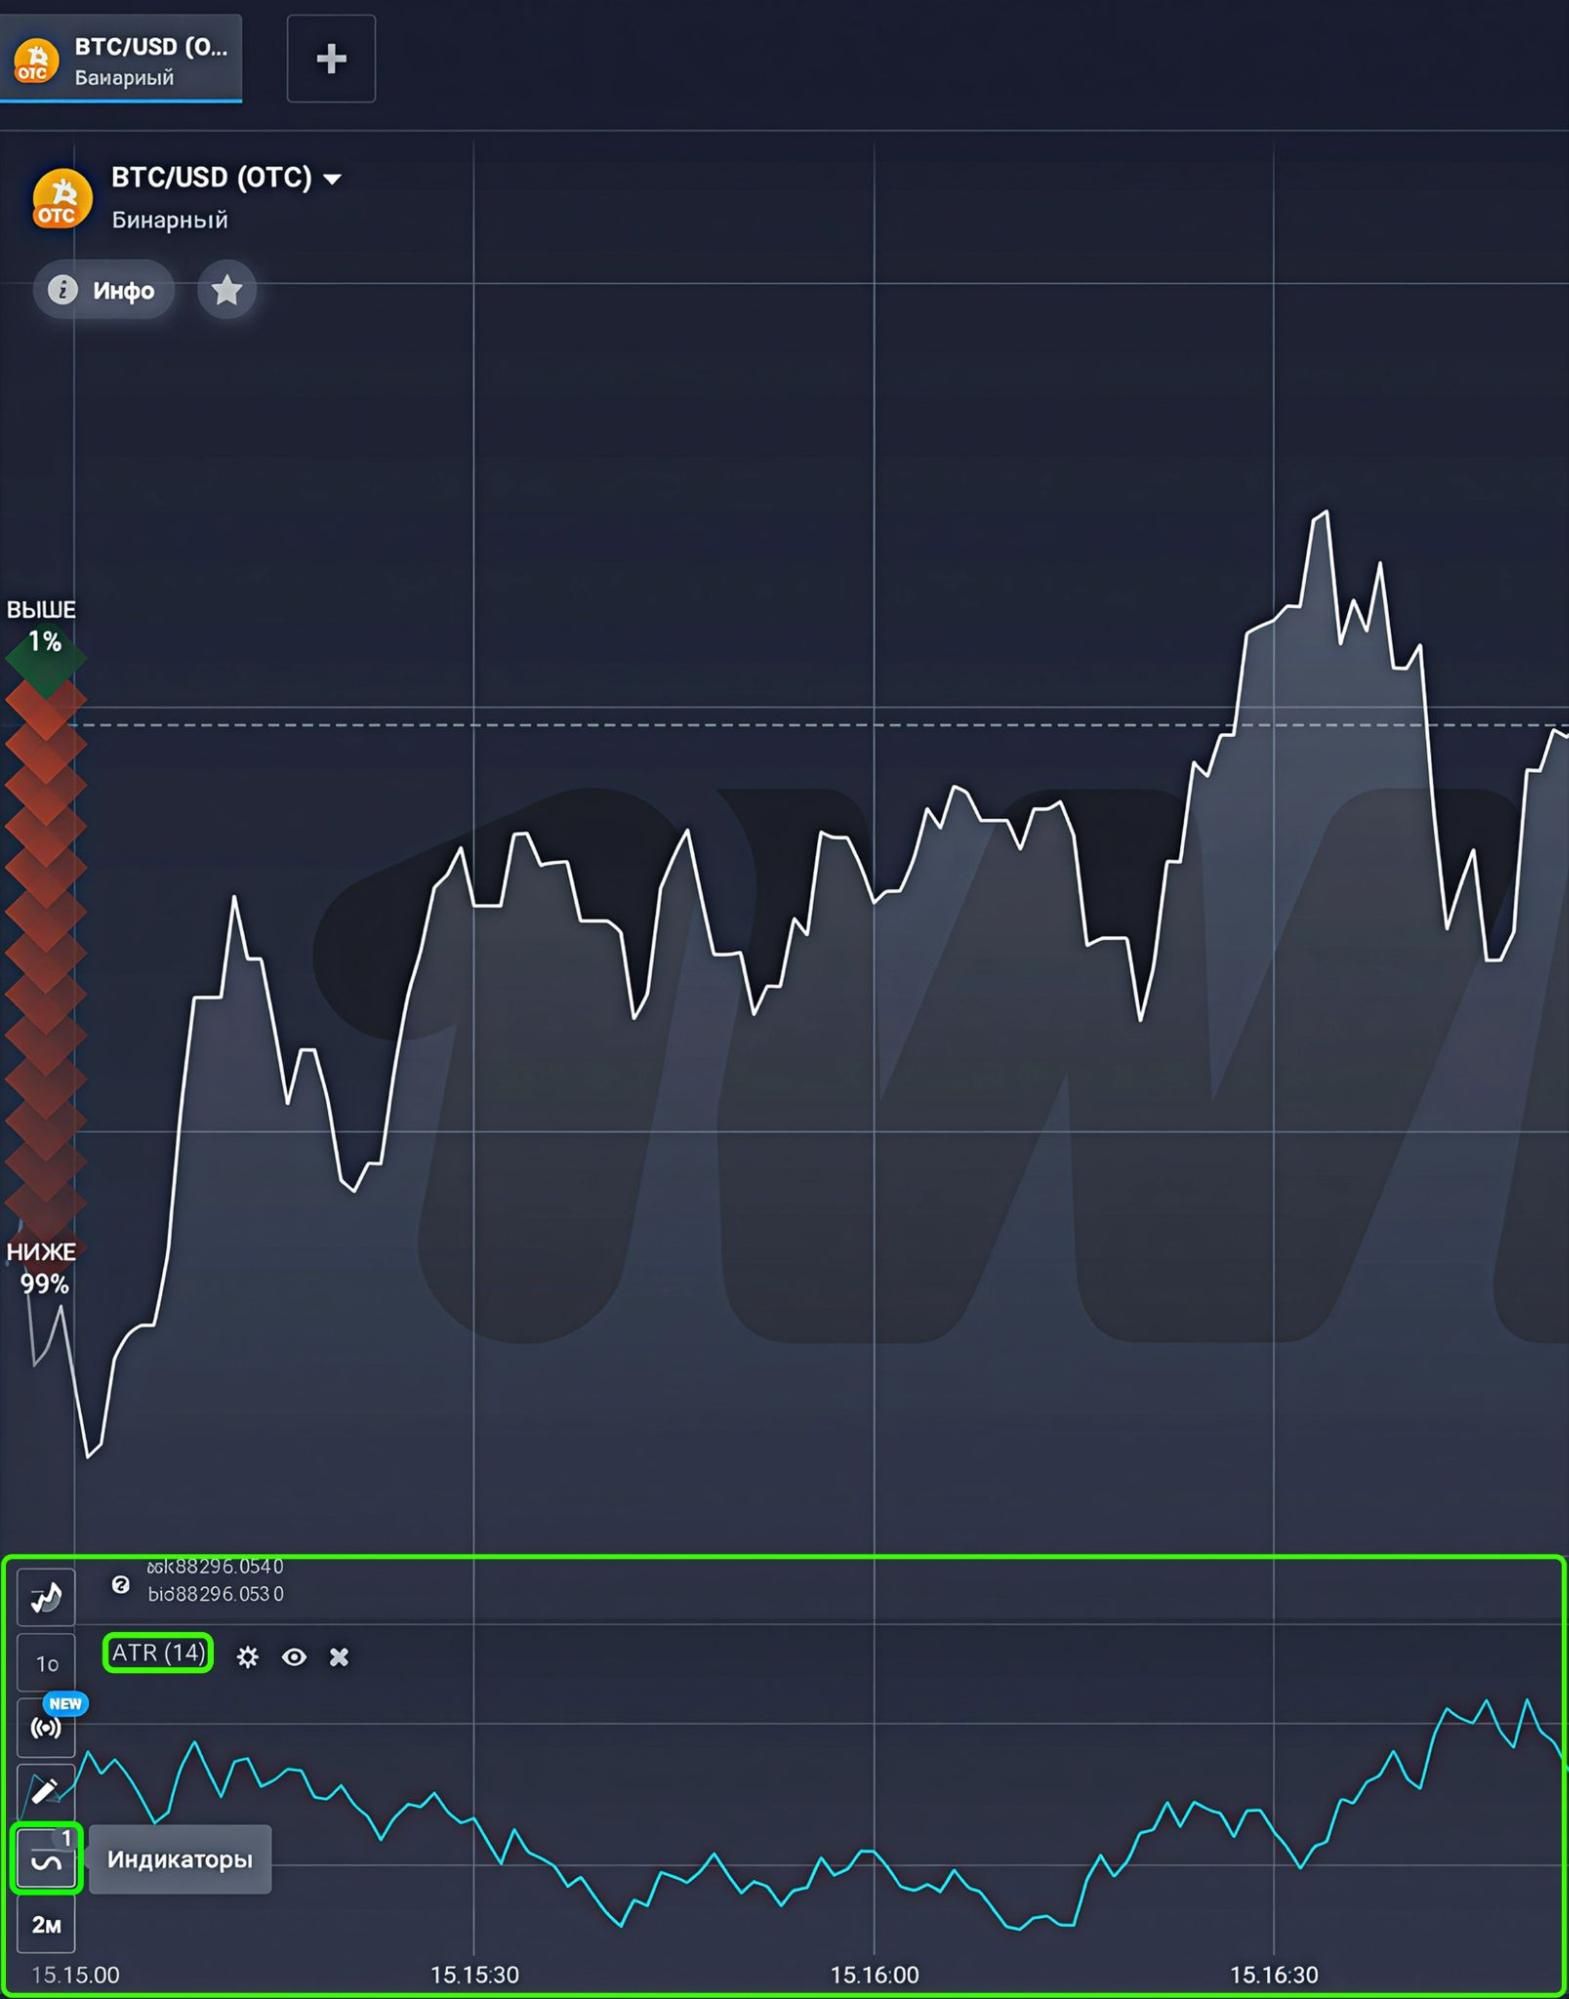Add asset to favorites with star
The image size is (1569, 1999).
pyautogui.click(x=227, y=290)
